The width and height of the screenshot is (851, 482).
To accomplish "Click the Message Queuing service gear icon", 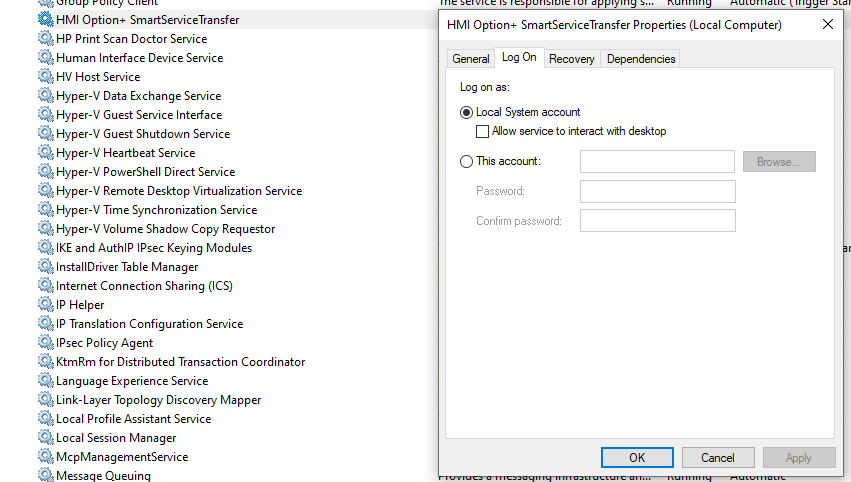I will (x=46, y=476).
